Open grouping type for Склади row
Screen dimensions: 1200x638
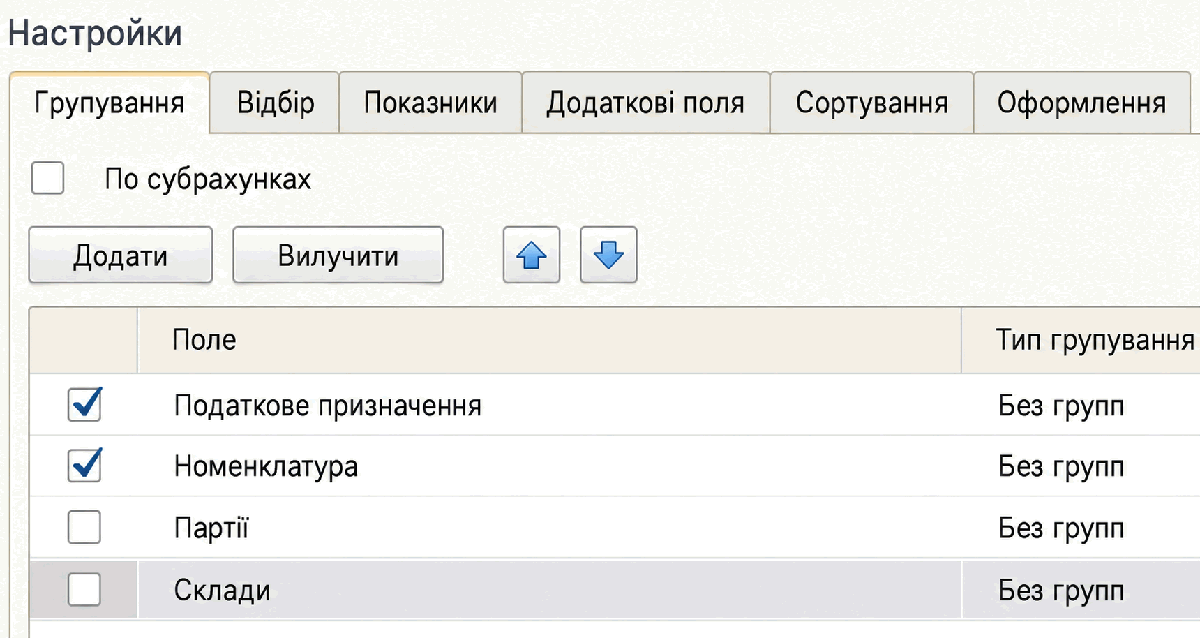tap(1081, 590)
